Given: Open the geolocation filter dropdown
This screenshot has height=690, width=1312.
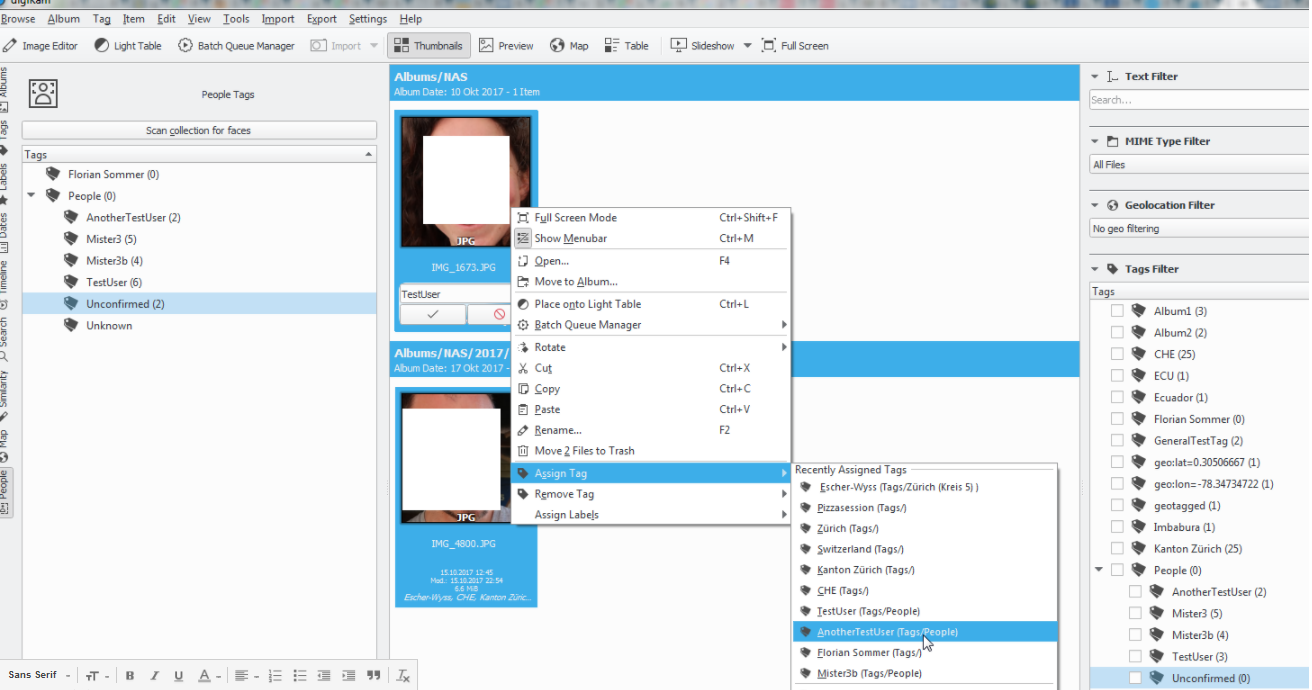Looking at the screenshot, I should click(1198, 229).
